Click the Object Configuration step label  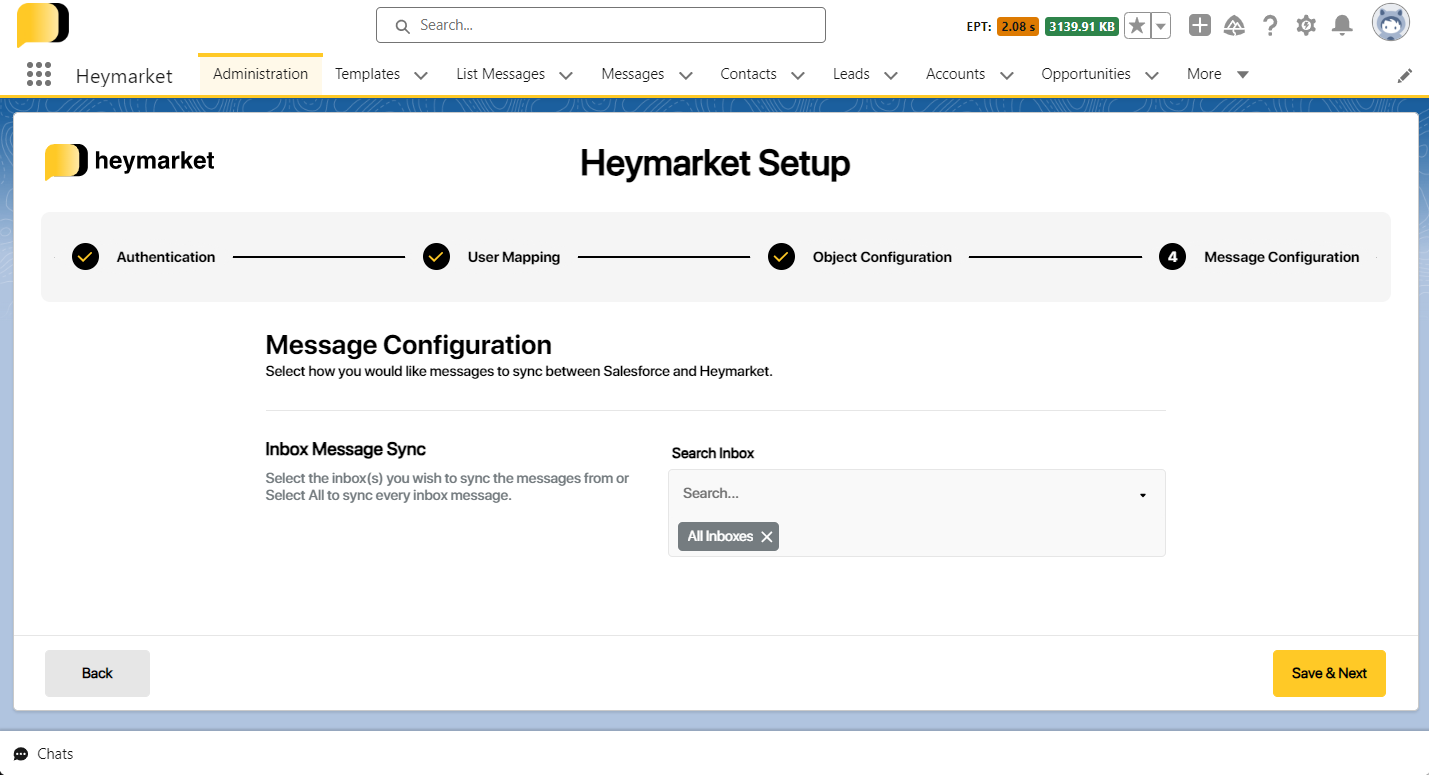(882, 257)
